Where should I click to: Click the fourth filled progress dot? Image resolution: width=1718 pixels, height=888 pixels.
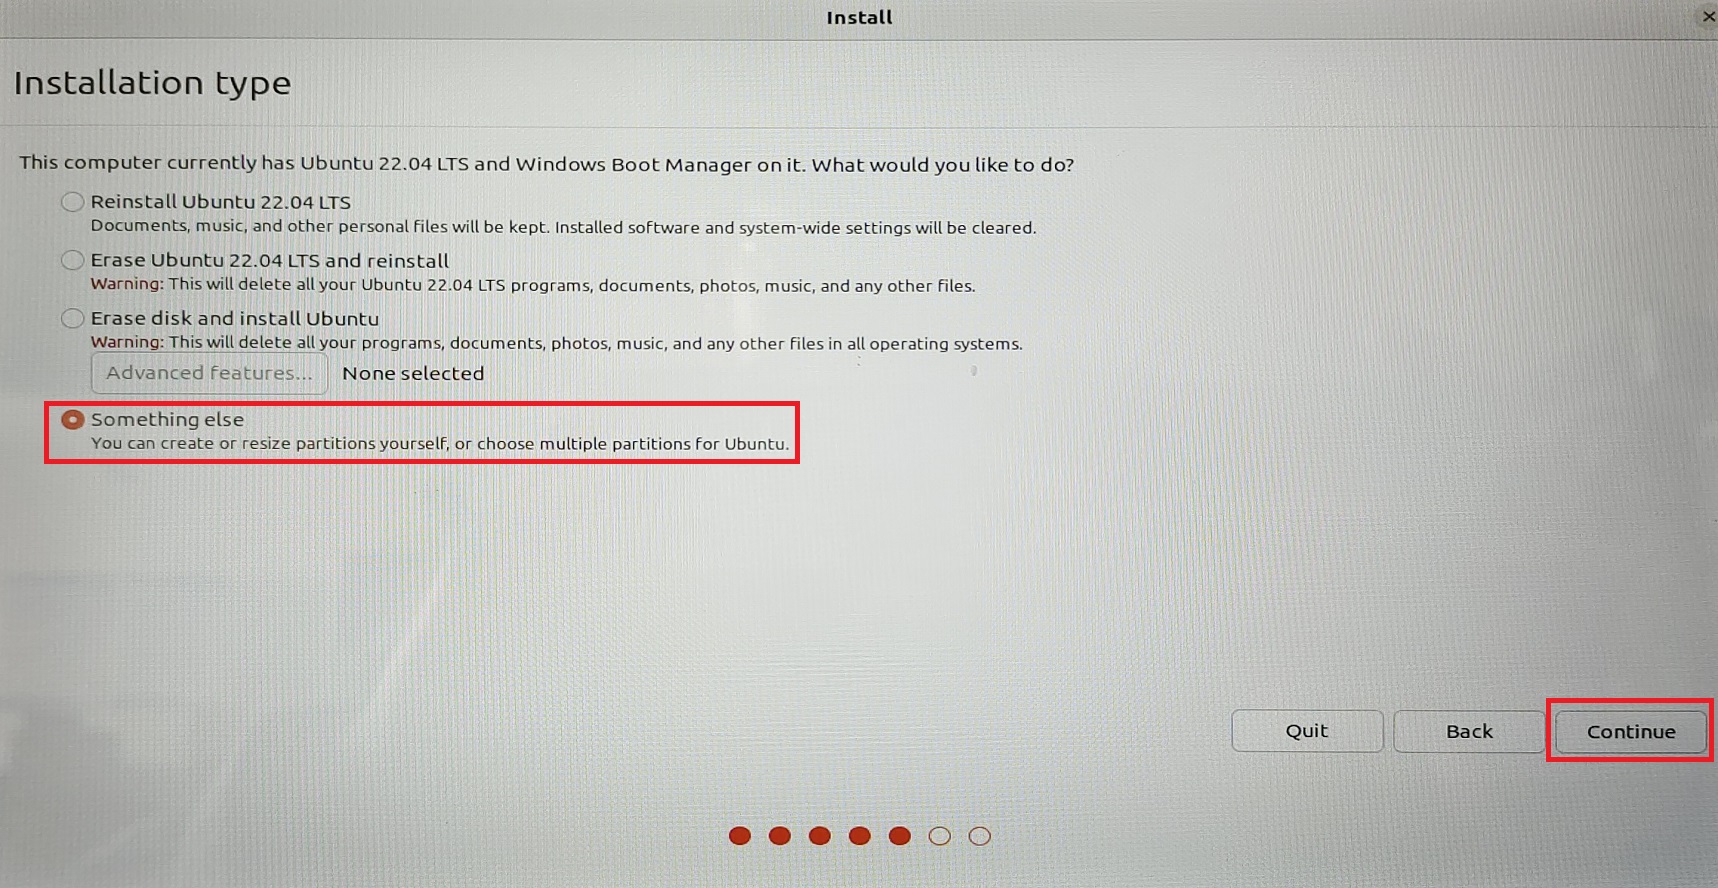[860, 836]
